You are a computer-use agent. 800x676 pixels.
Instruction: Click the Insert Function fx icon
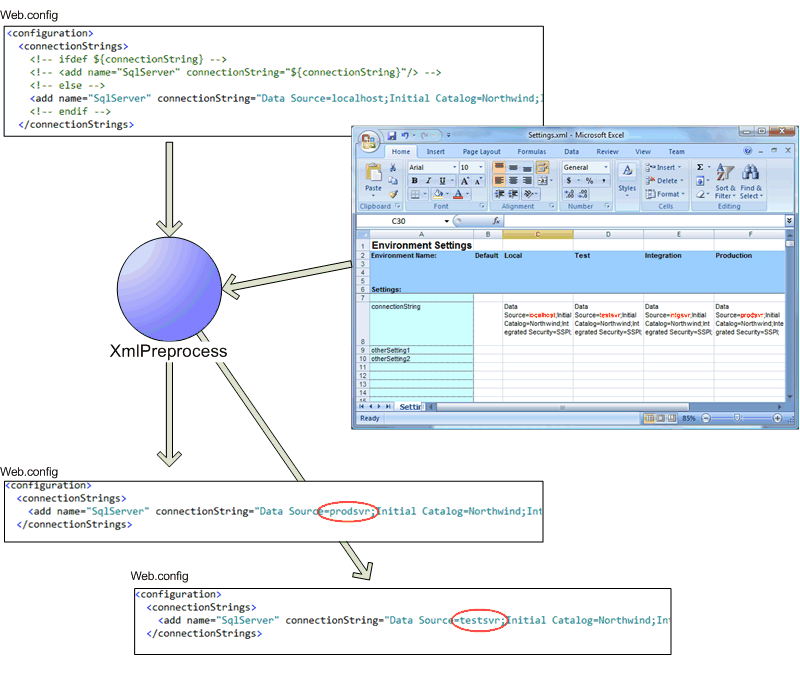pos(496,221)
